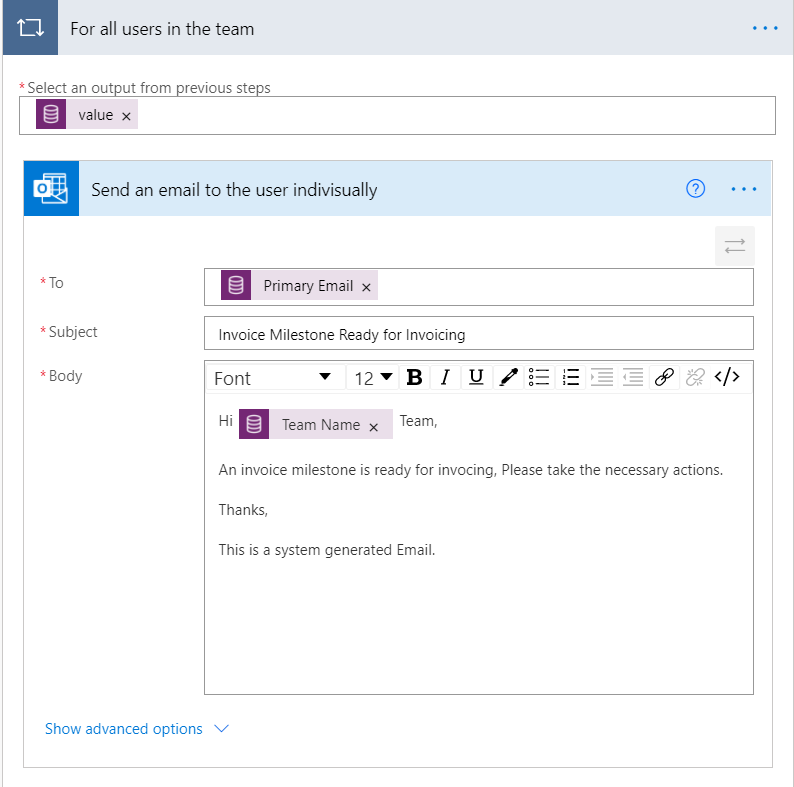Open the font size 12 dropdown
This screenshot has height=787, width=794.
point(373,377)
